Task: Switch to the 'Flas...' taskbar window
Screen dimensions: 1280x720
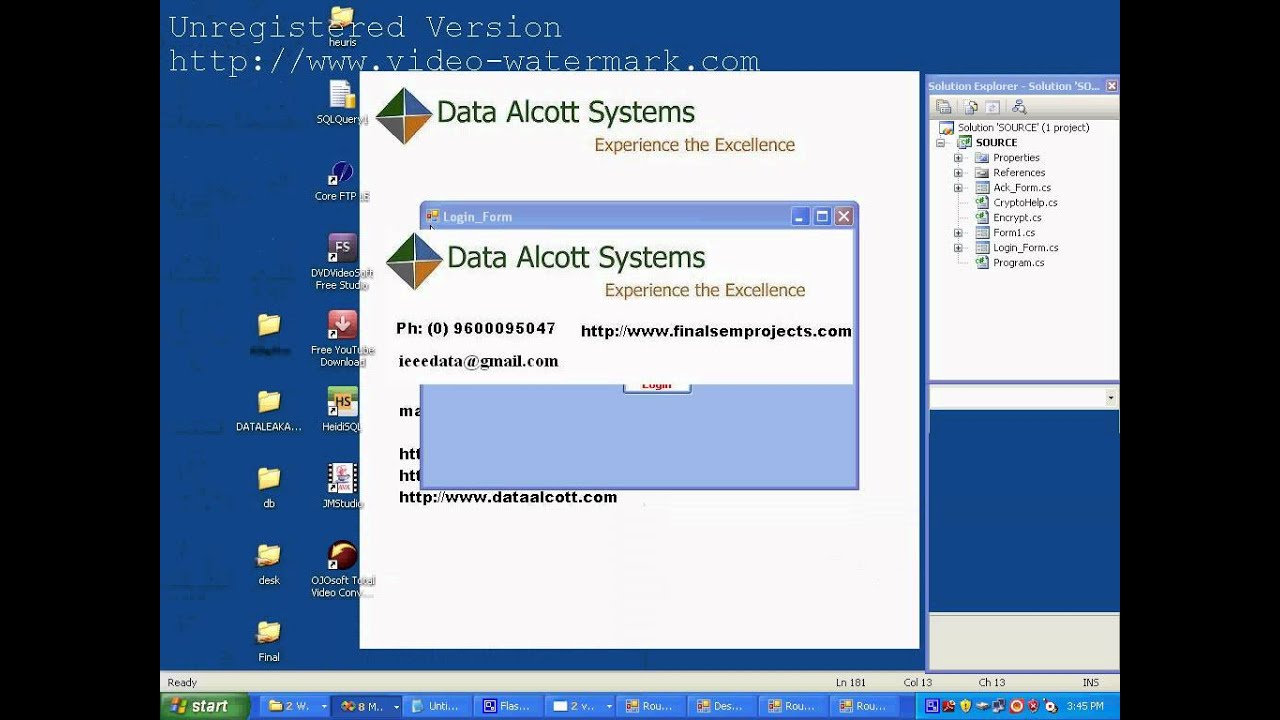Action: coord(508,706)
